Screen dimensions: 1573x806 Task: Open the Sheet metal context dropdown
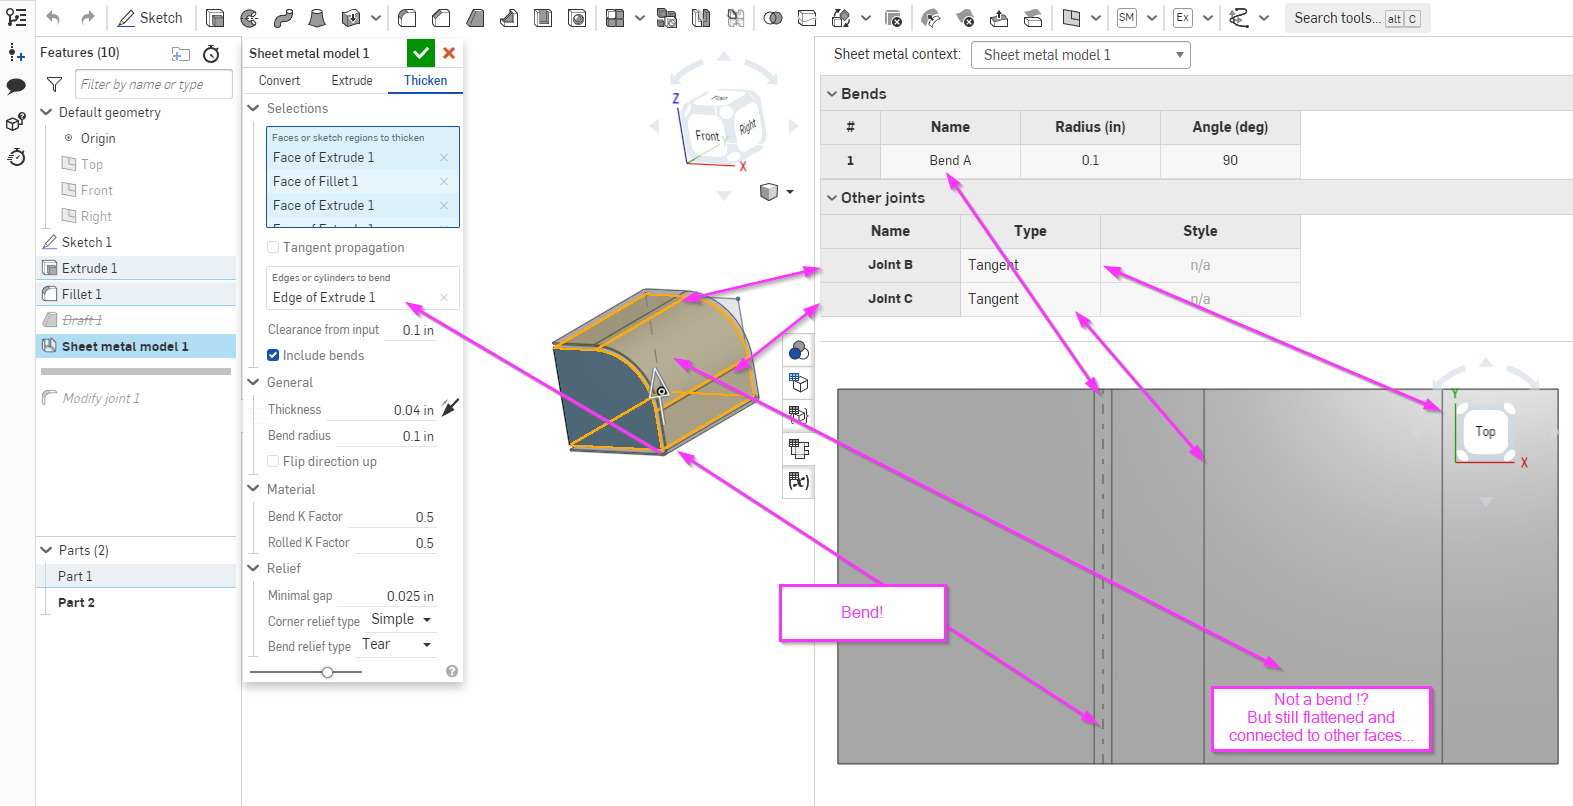pos(1081,55)
